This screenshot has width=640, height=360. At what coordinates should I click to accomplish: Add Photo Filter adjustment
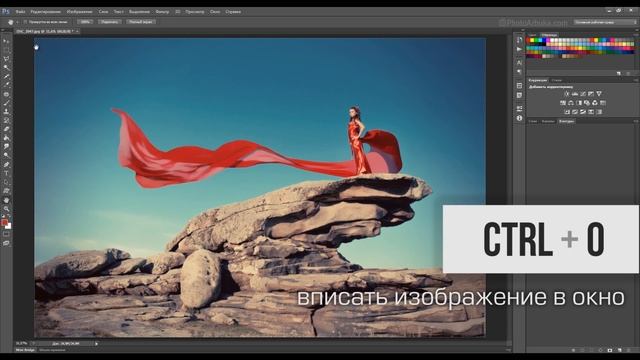click(587, 103)
